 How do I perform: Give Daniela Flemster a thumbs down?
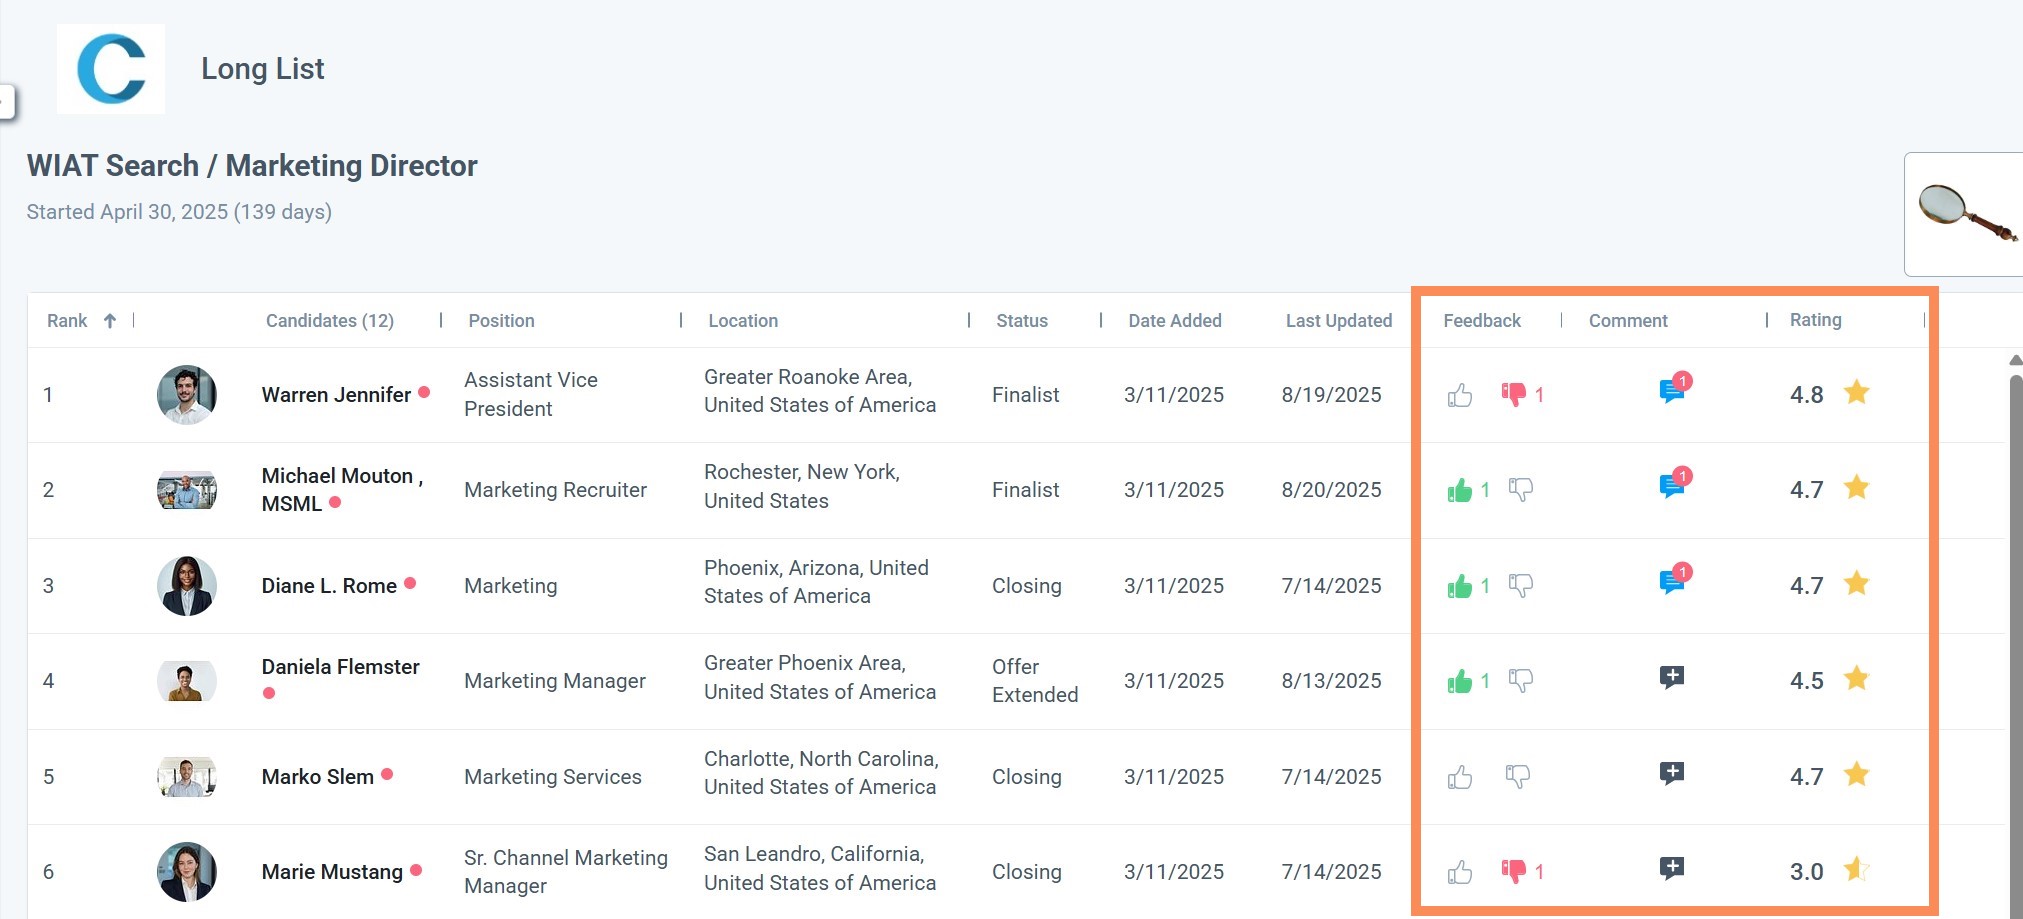coord(1521,681)
